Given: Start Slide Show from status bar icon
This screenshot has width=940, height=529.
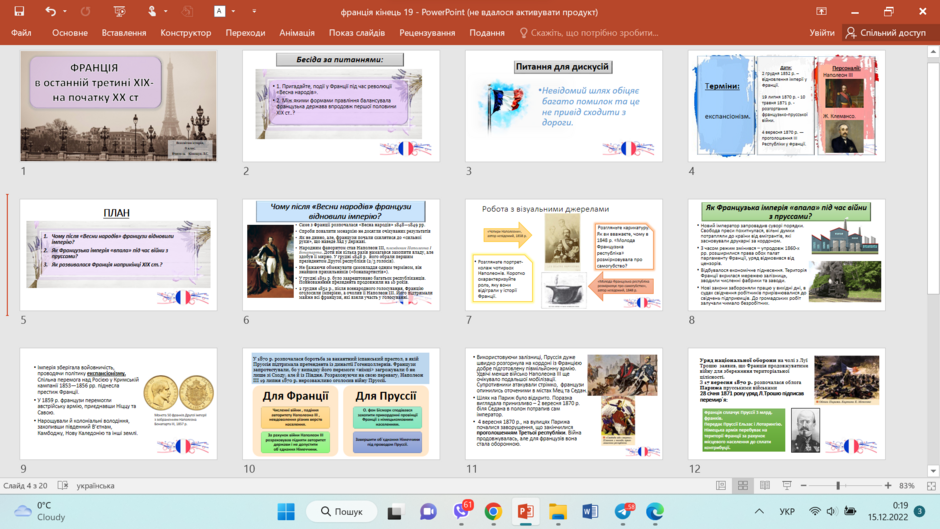Looking at the screenshot, I should pyautogui.click(x=787, y=485).
